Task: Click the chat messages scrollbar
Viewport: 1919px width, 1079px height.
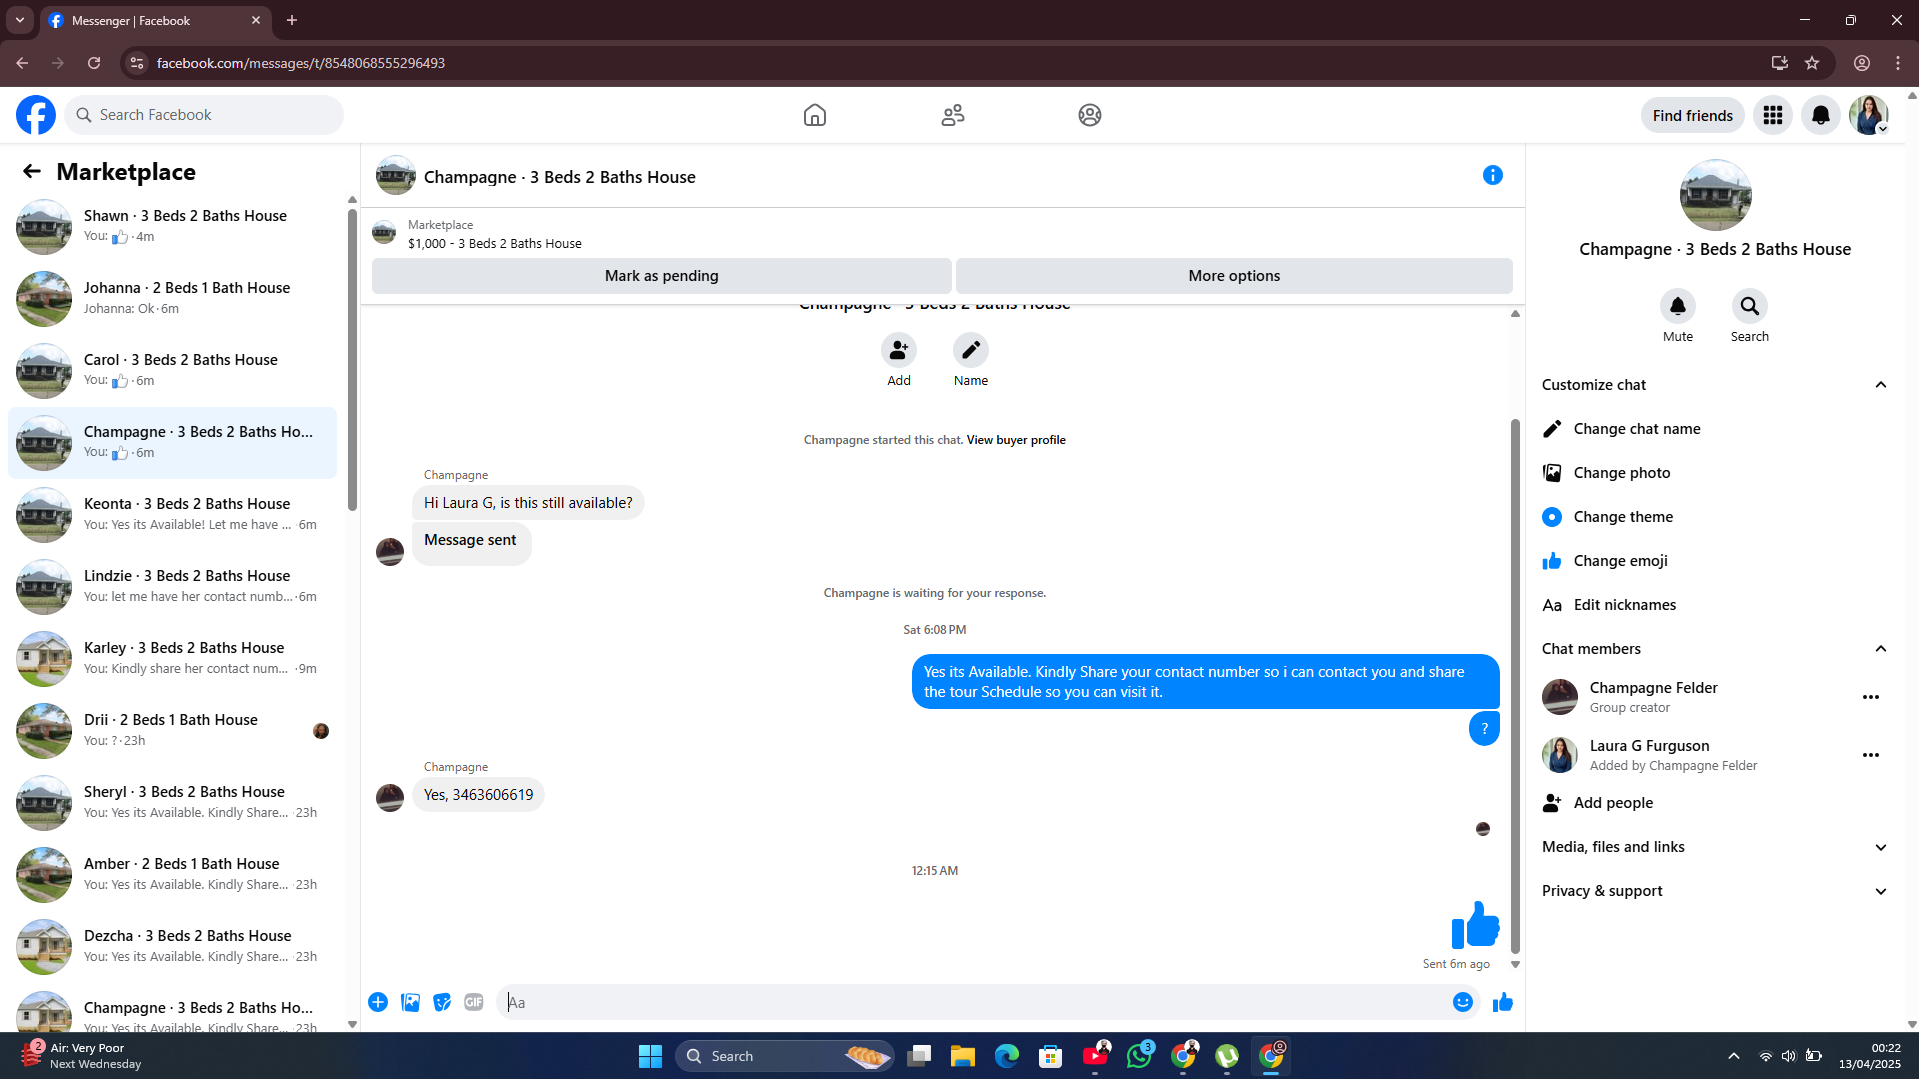Action: click(x=1515, y=686)
